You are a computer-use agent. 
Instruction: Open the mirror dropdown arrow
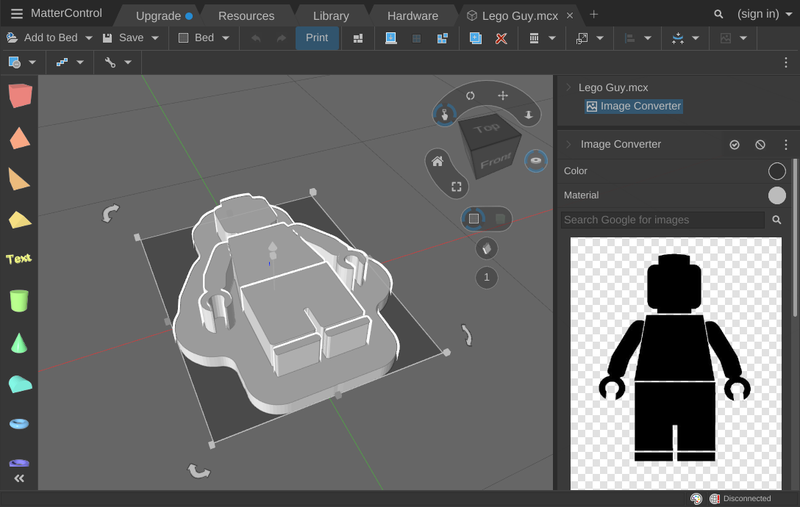click(x=695, y=38)
